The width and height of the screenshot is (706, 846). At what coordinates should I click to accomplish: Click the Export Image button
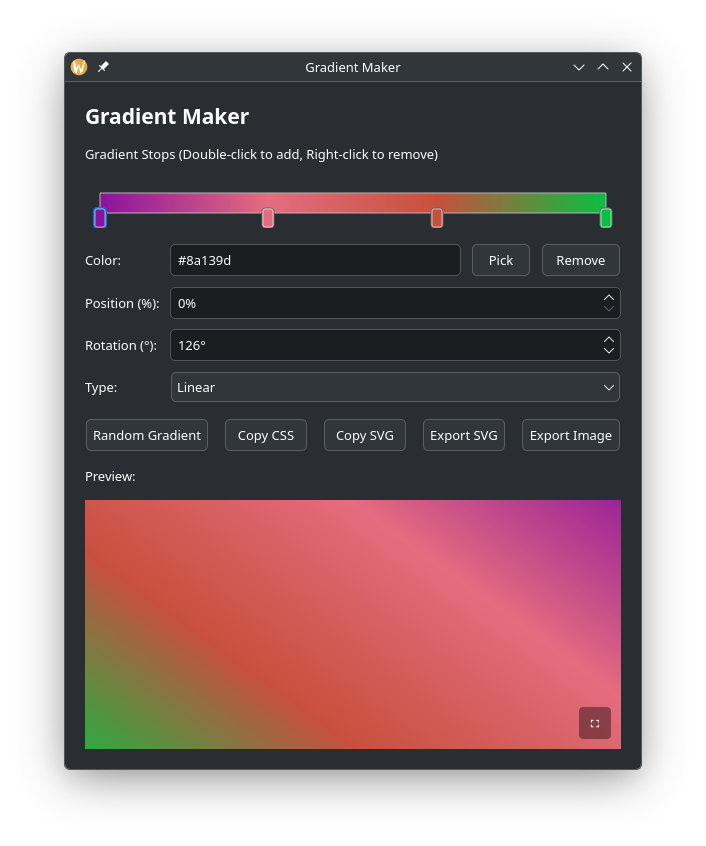[571, 435]
